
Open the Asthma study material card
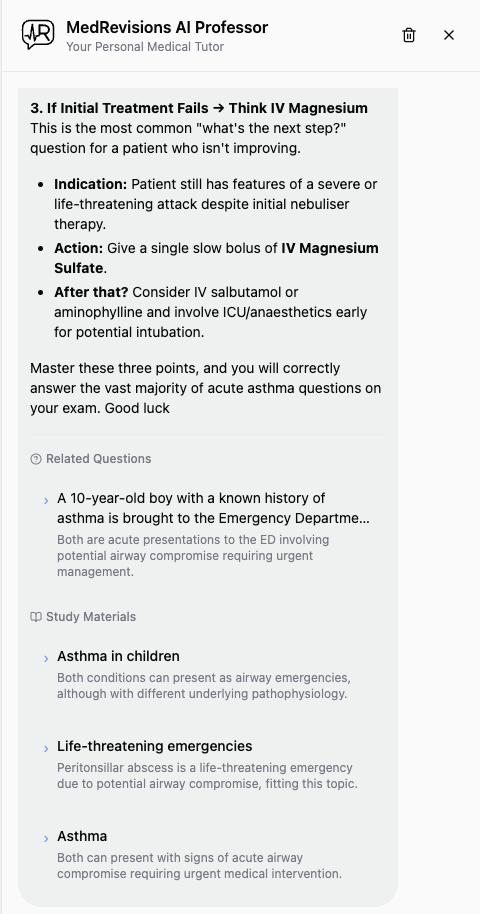(x=208, y=854)
